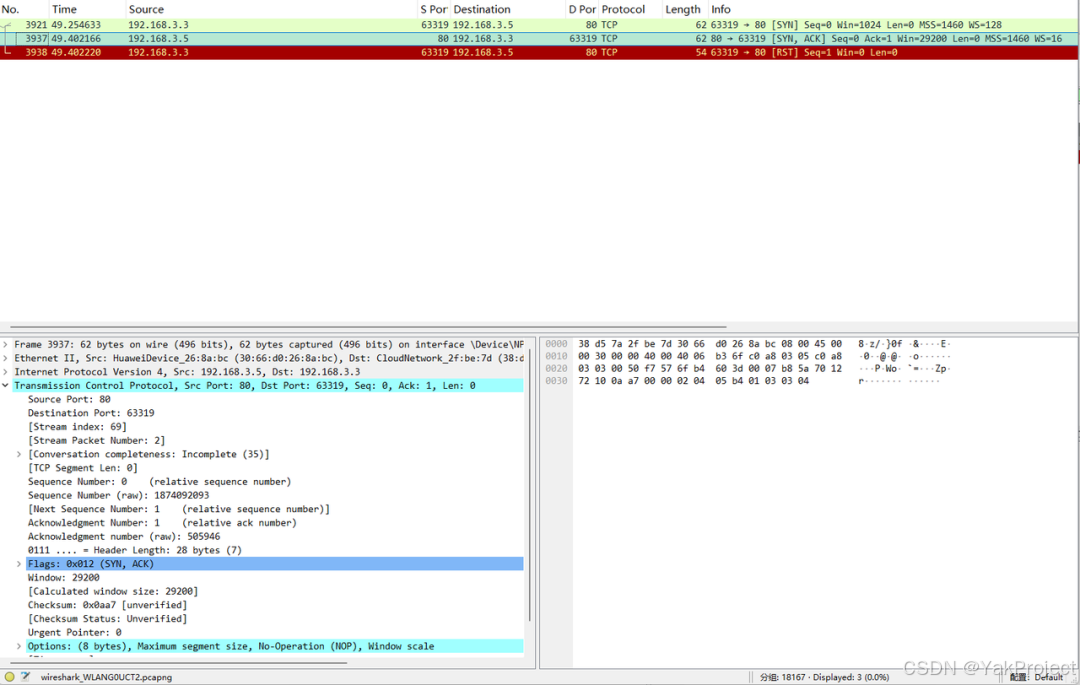Expand the Conversation completeness row
Screen dimensions: 1080x685
coord(19,454)
